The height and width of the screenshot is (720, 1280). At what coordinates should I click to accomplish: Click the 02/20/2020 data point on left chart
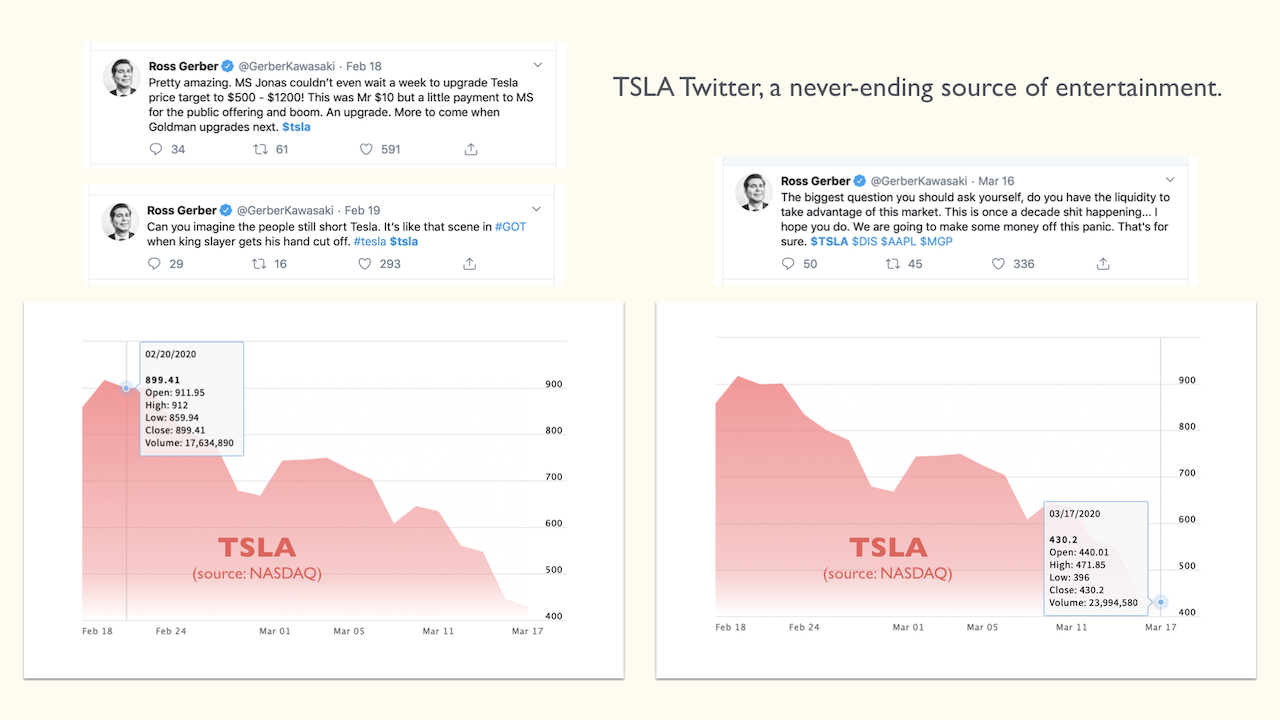tap(126, 387)
